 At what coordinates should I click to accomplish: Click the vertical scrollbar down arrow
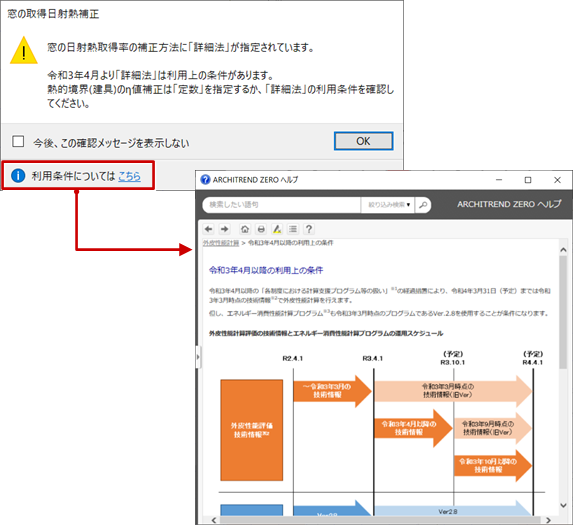click(563, 506)
